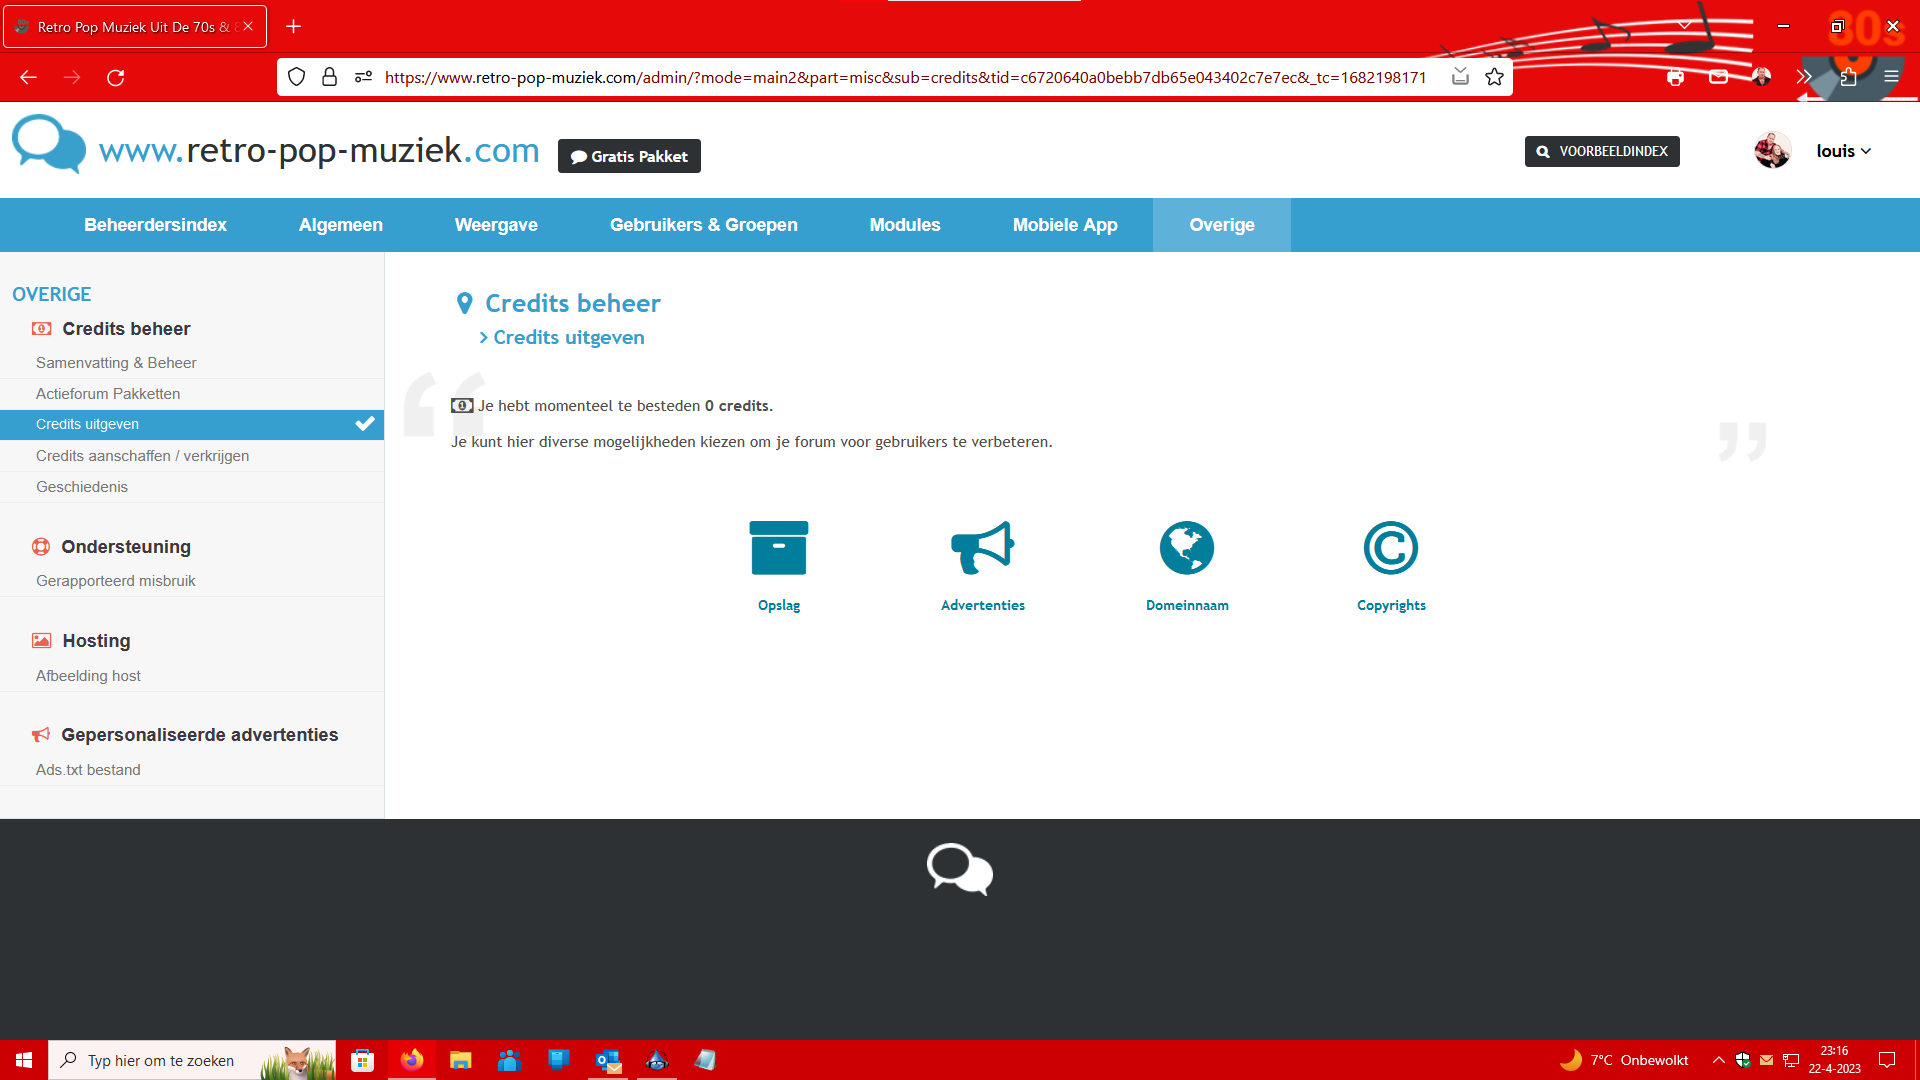
Task: Show hidden system tray icons chevron
Action: (x=1718, y=1060)
